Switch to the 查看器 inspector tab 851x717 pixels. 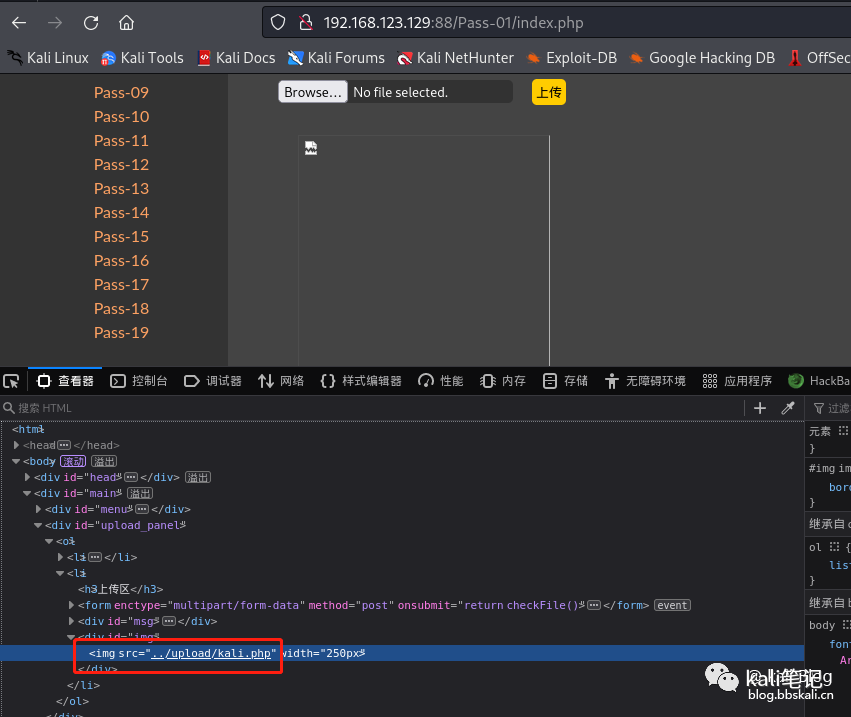(65, 381)
